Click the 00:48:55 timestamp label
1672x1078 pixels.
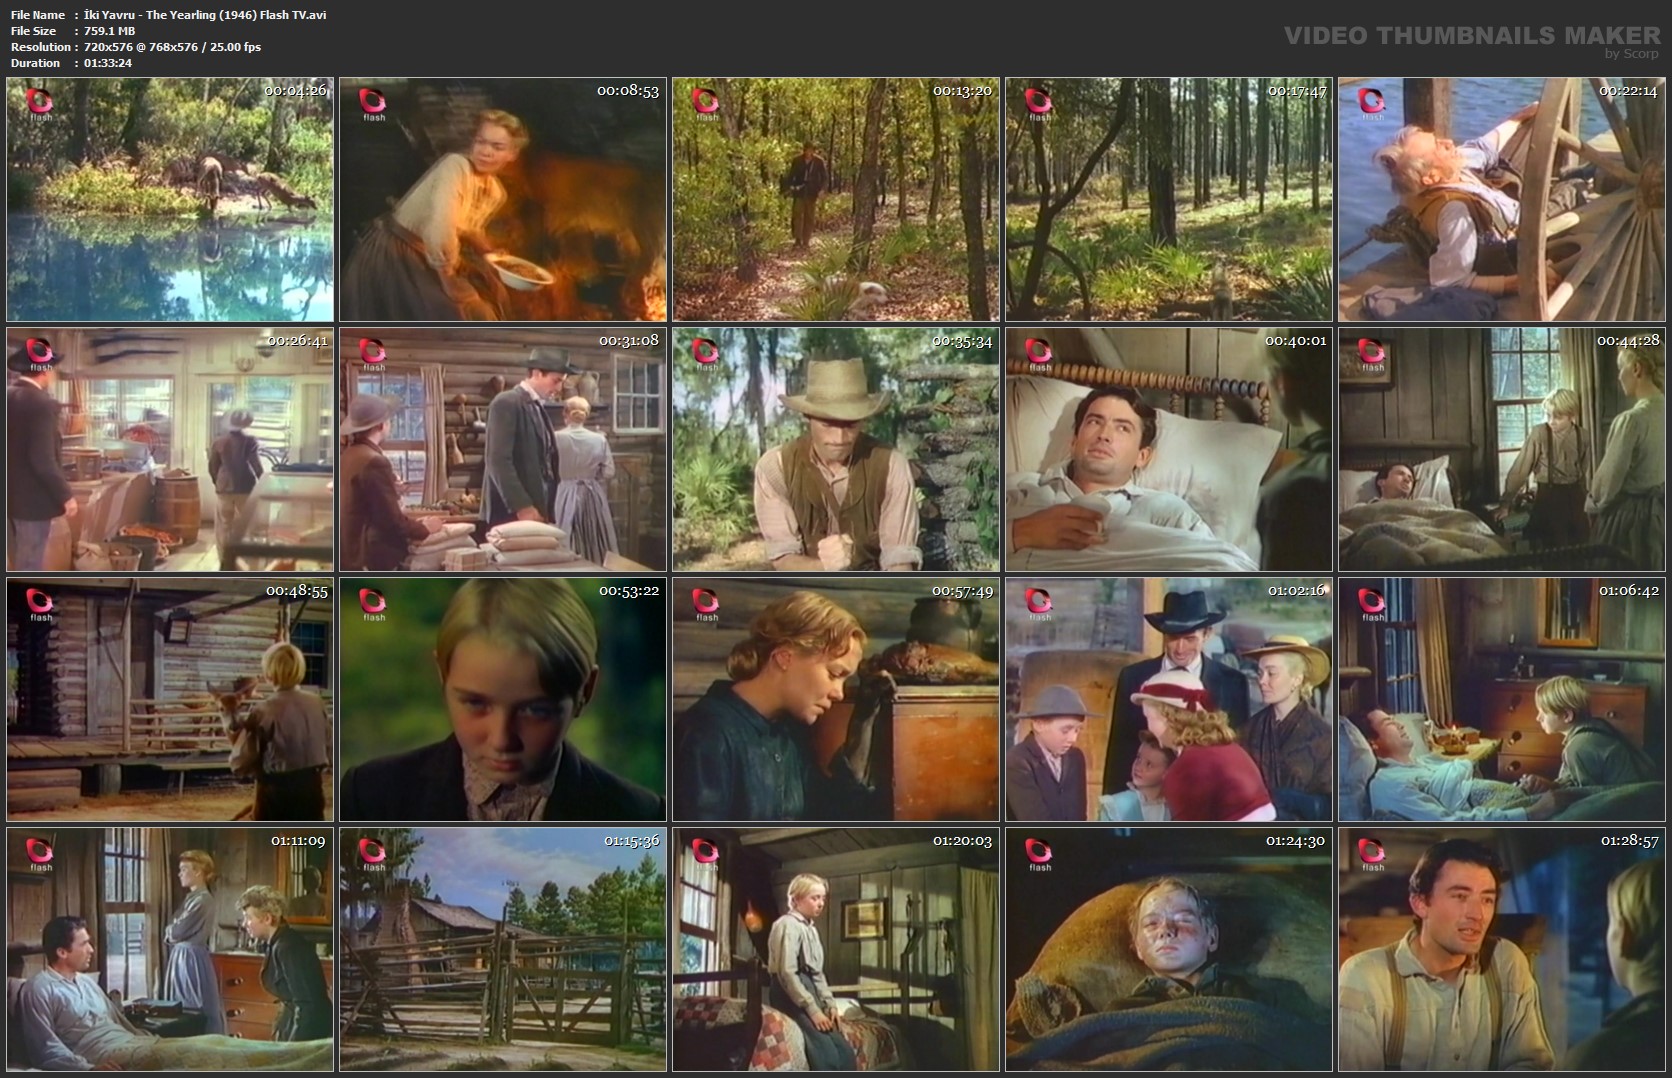pos(296,591)
